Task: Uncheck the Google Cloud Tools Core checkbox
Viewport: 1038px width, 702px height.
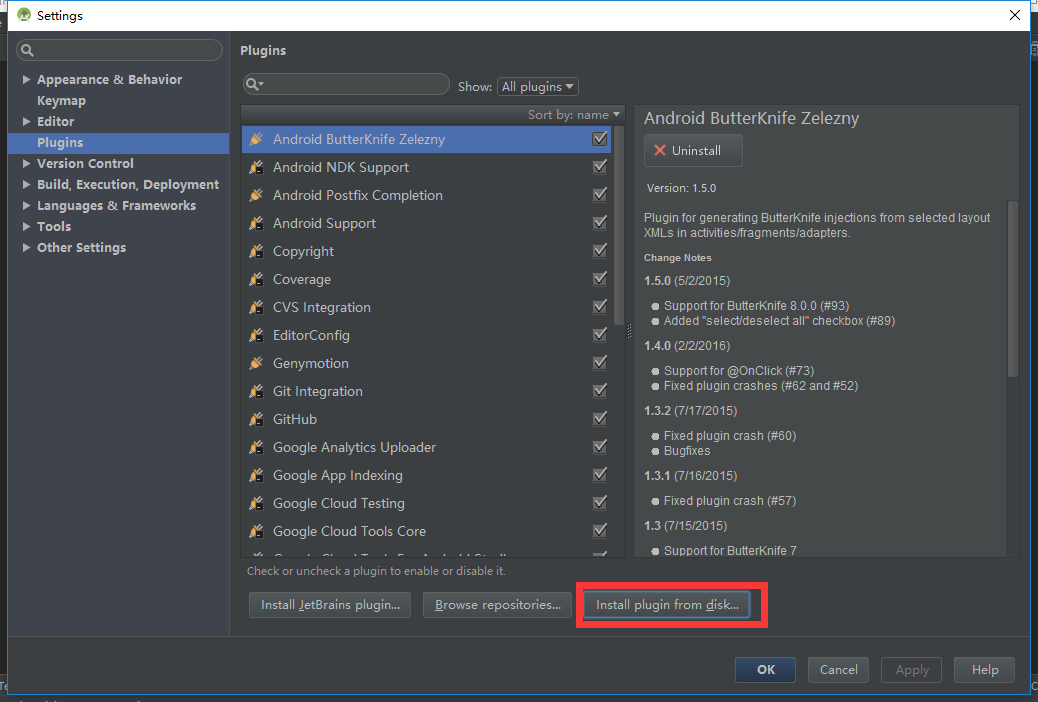Action: 600,530
